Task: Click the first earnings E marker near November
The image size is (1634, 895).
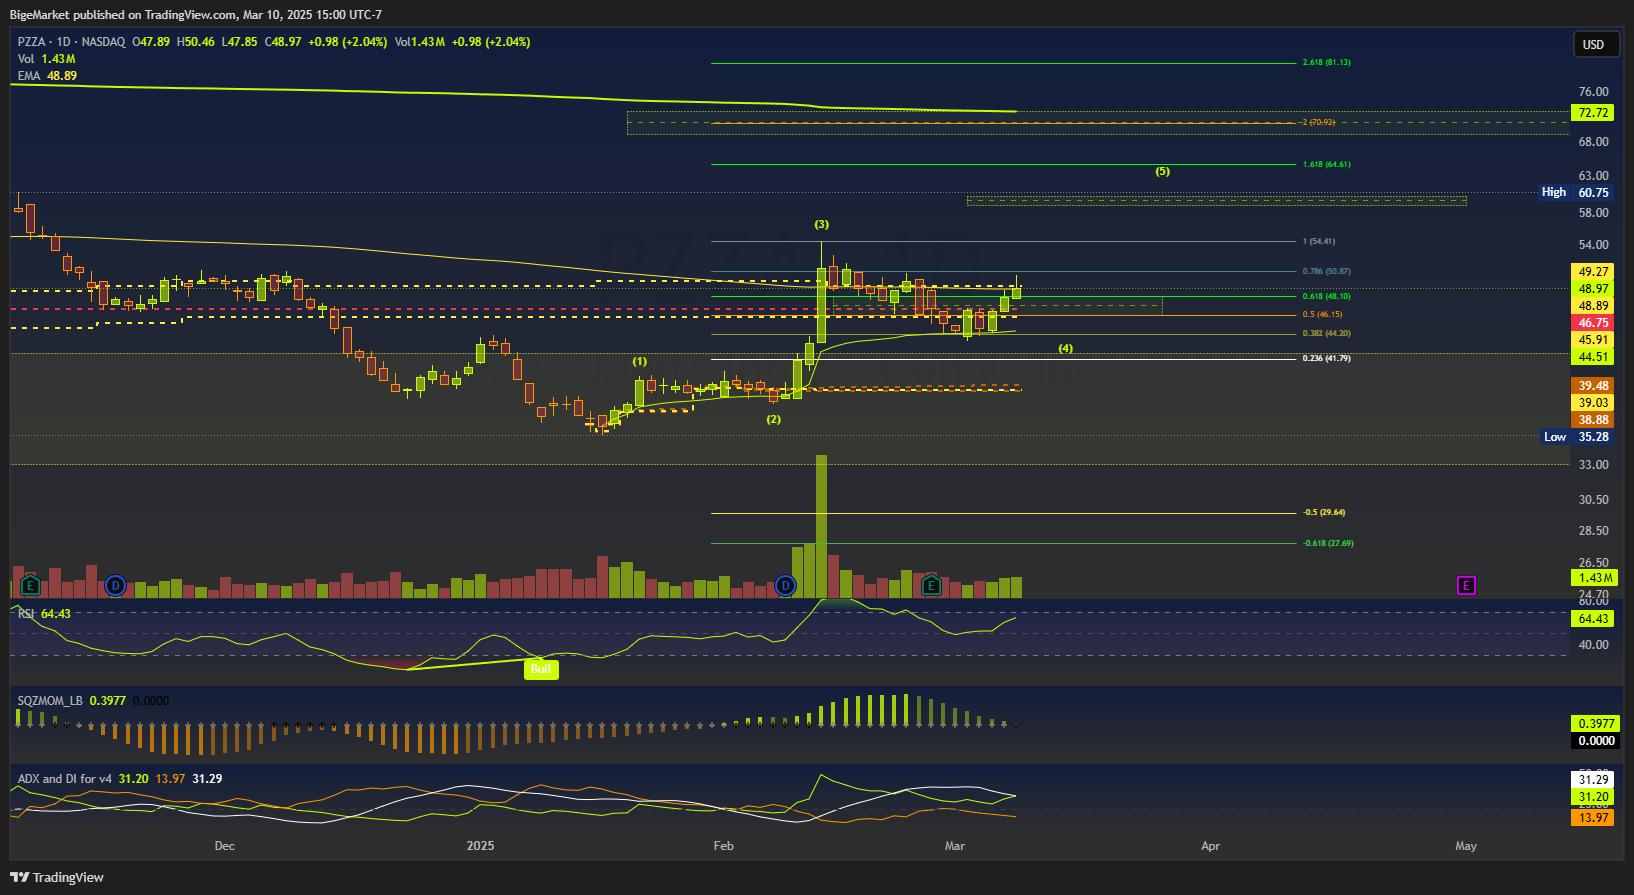Action: 30,585
